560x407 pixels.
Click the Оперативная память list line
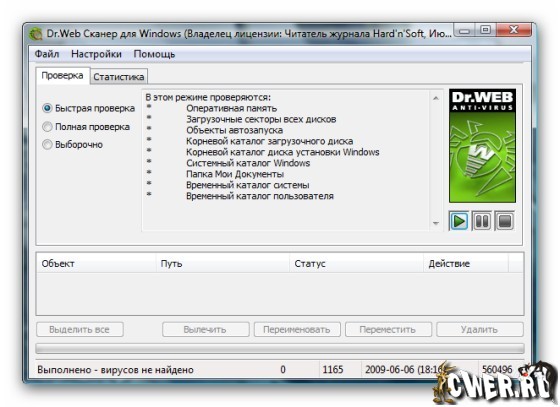coord(231,108)
